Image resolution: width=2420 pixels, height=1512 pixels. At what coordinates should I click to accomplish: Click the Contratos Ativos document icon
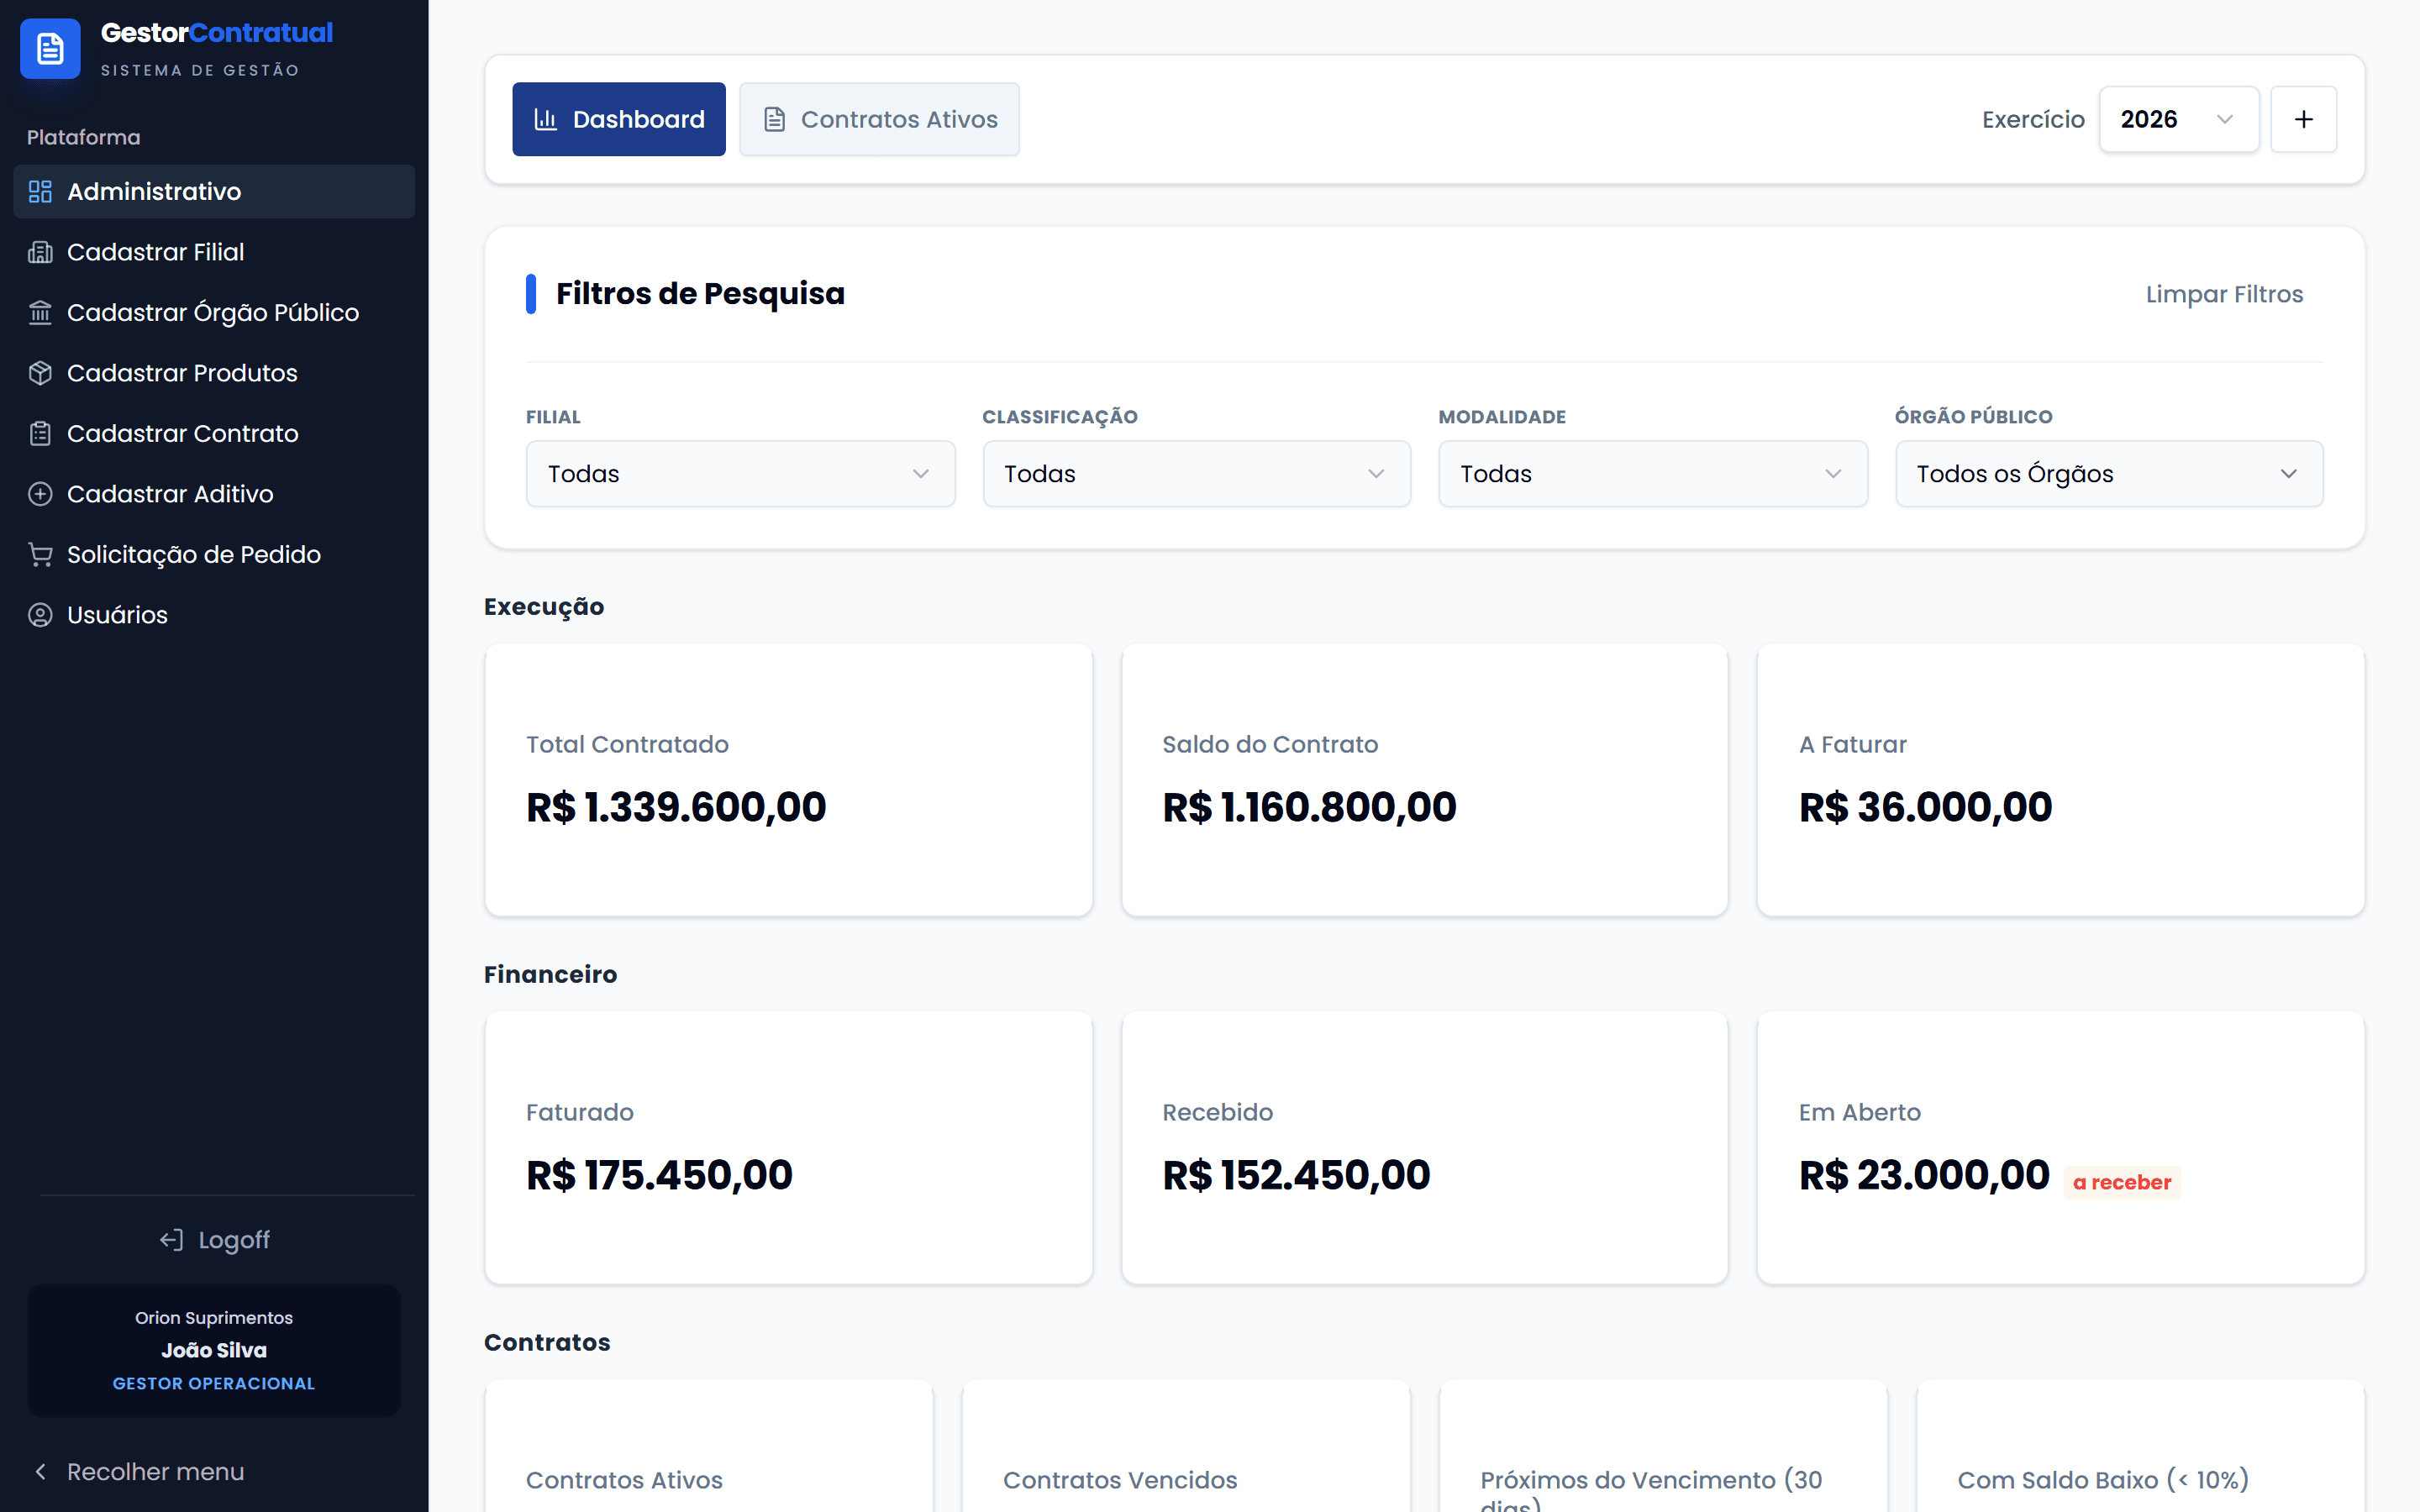click(x=774, y=119)
